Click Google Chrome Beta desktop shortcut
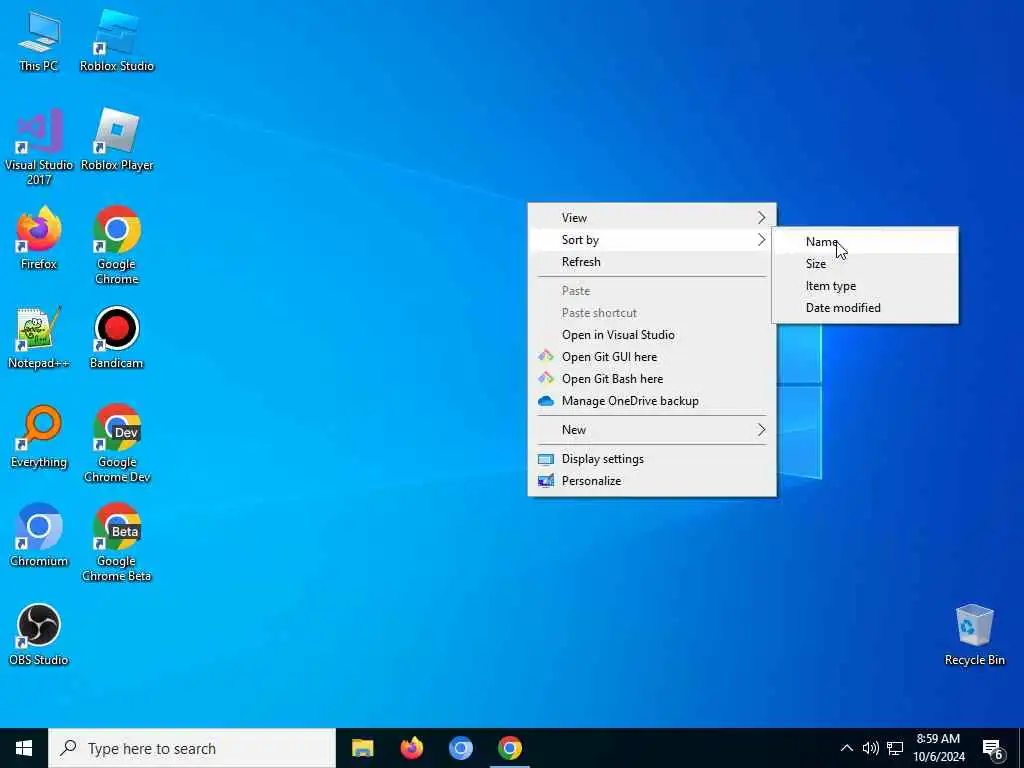The image size is (1024, 768). [x=117, y=543]
